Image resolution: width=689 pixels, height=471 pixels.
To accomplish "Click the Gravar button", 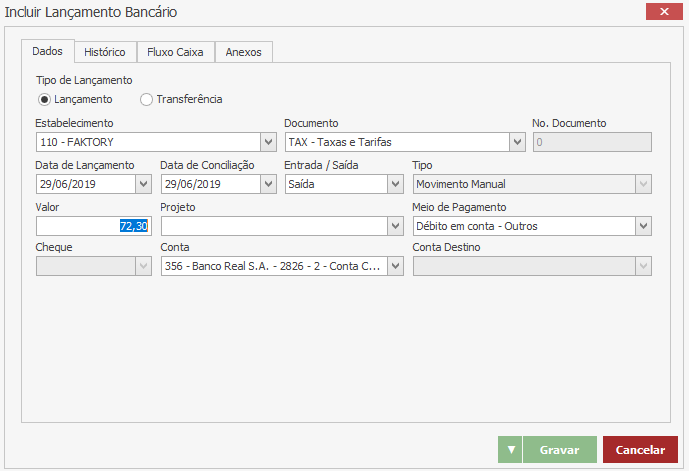I will click(x=560, y=450).
